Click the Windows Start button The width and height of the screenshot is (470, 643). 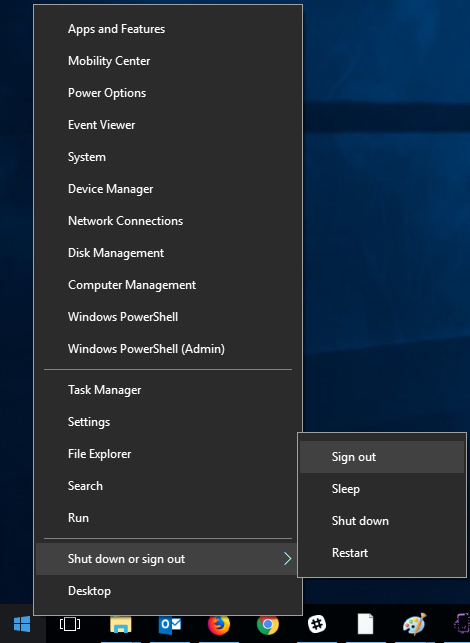click(22, 624)
